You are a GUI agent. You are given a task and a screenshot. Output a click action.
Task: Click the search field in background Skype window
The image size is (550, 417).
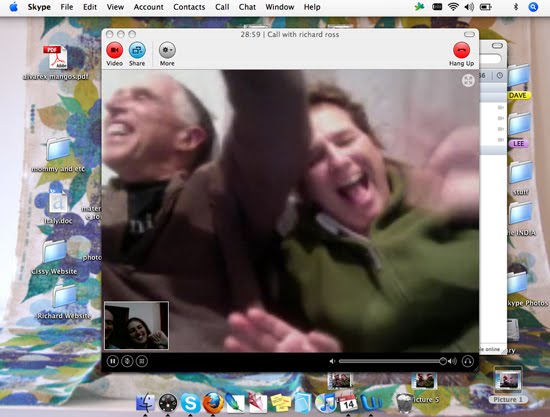490,59
